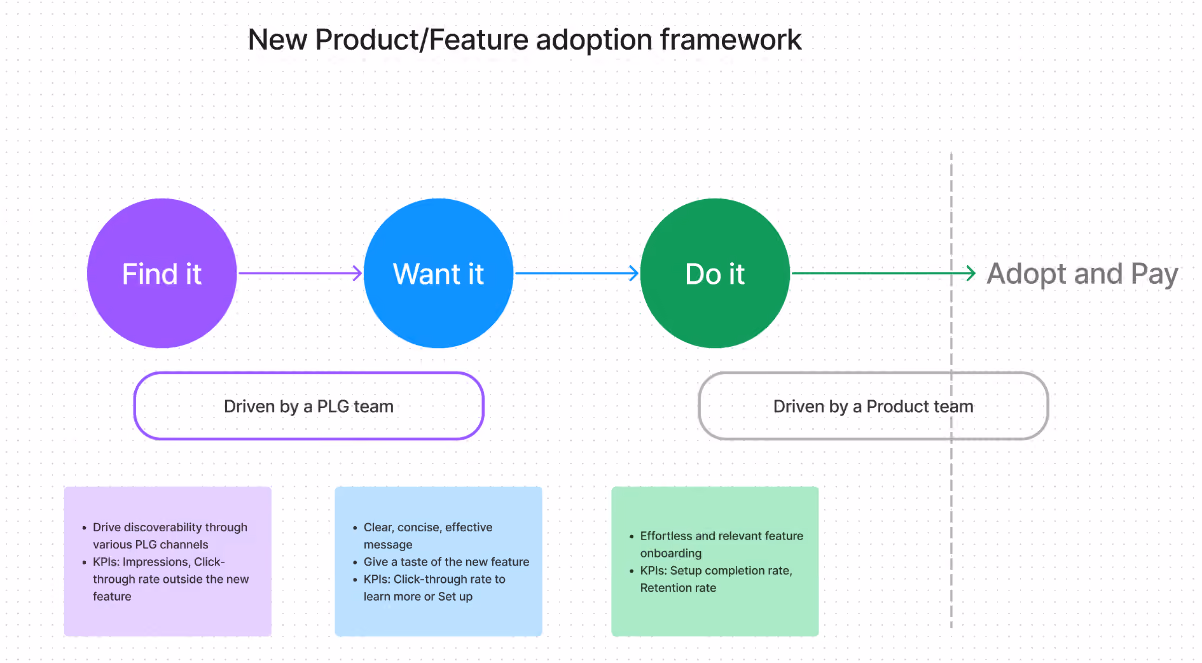Click the green note about effortless feature onboarding
The height and width of the screenshot is (663, 1202).
pos(715,561)
